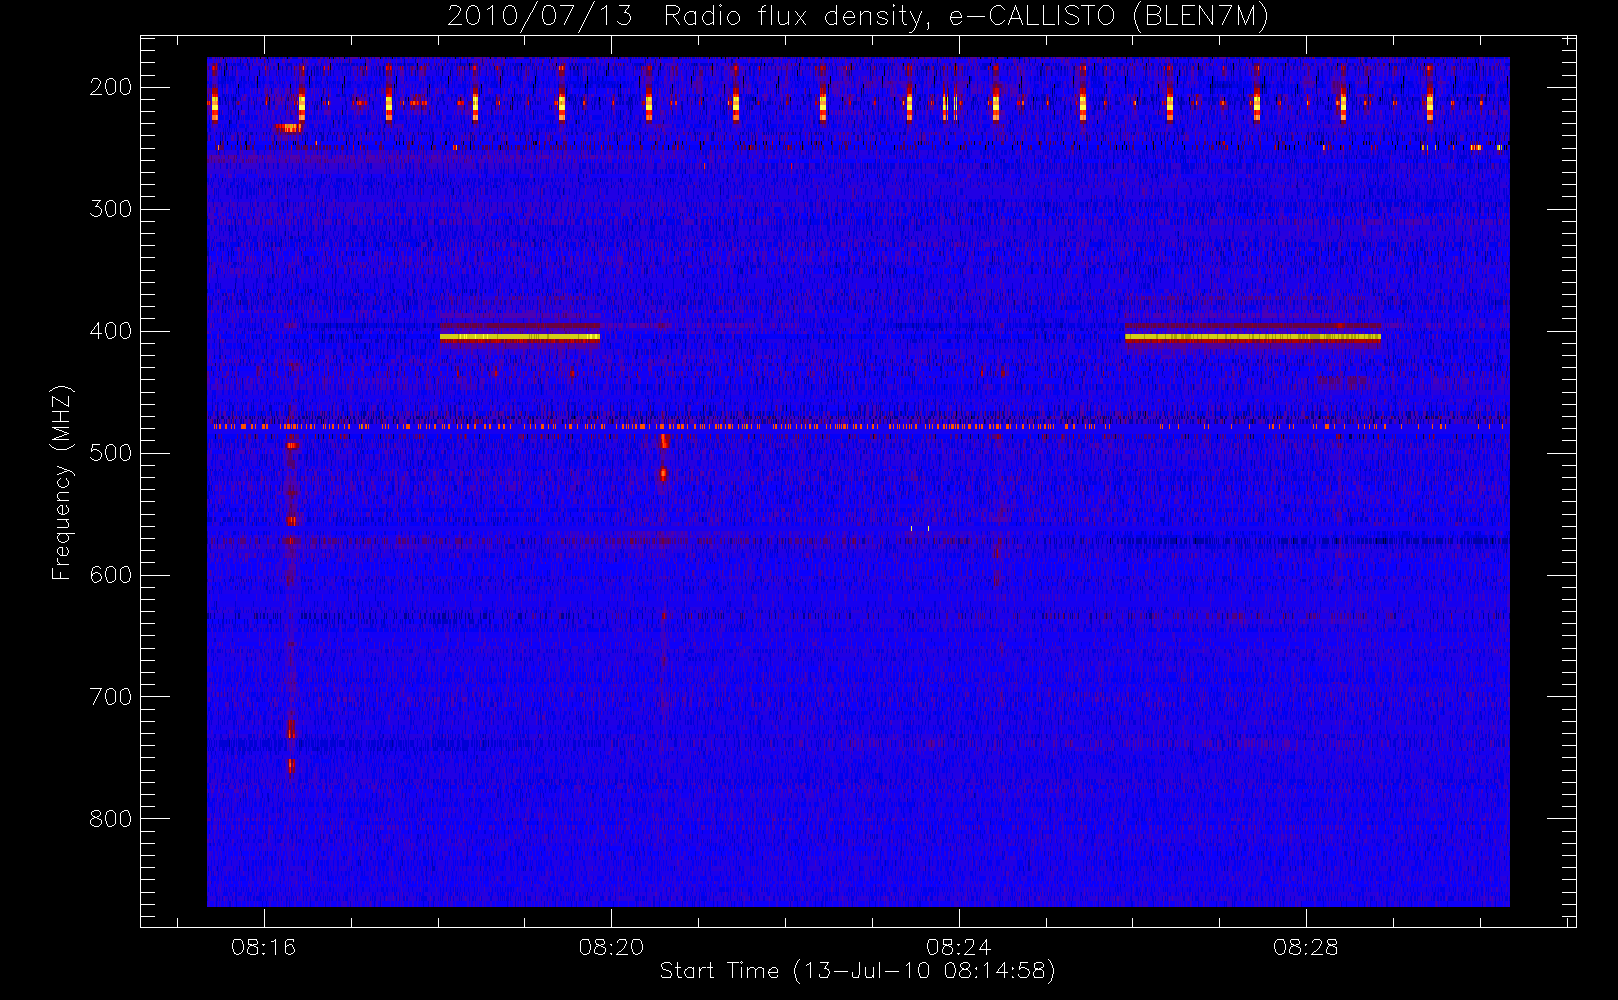Click the 08:28 time tick label
The image size is (1618, 1000).
point(1305,947)
